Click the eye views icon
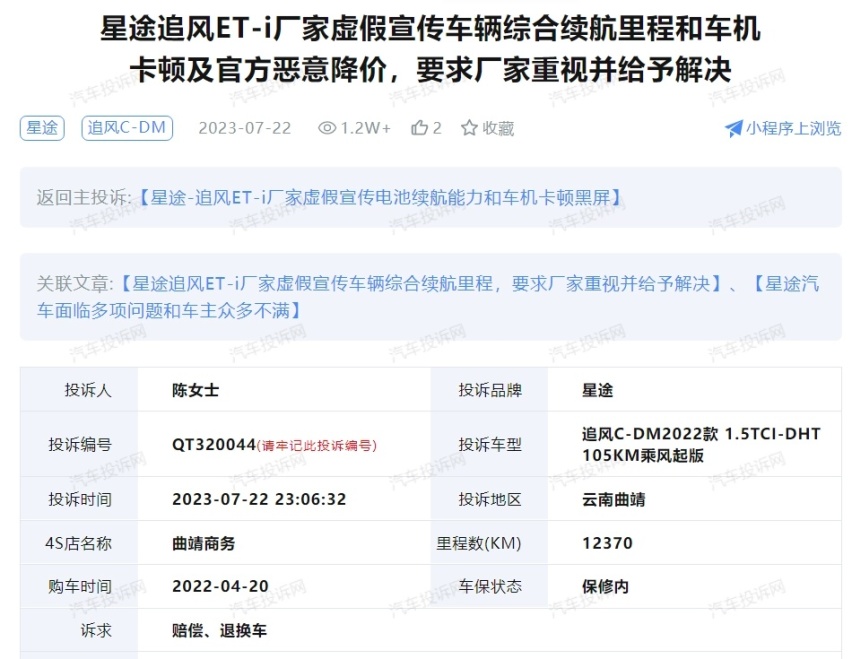 click(x=327, y=128)
